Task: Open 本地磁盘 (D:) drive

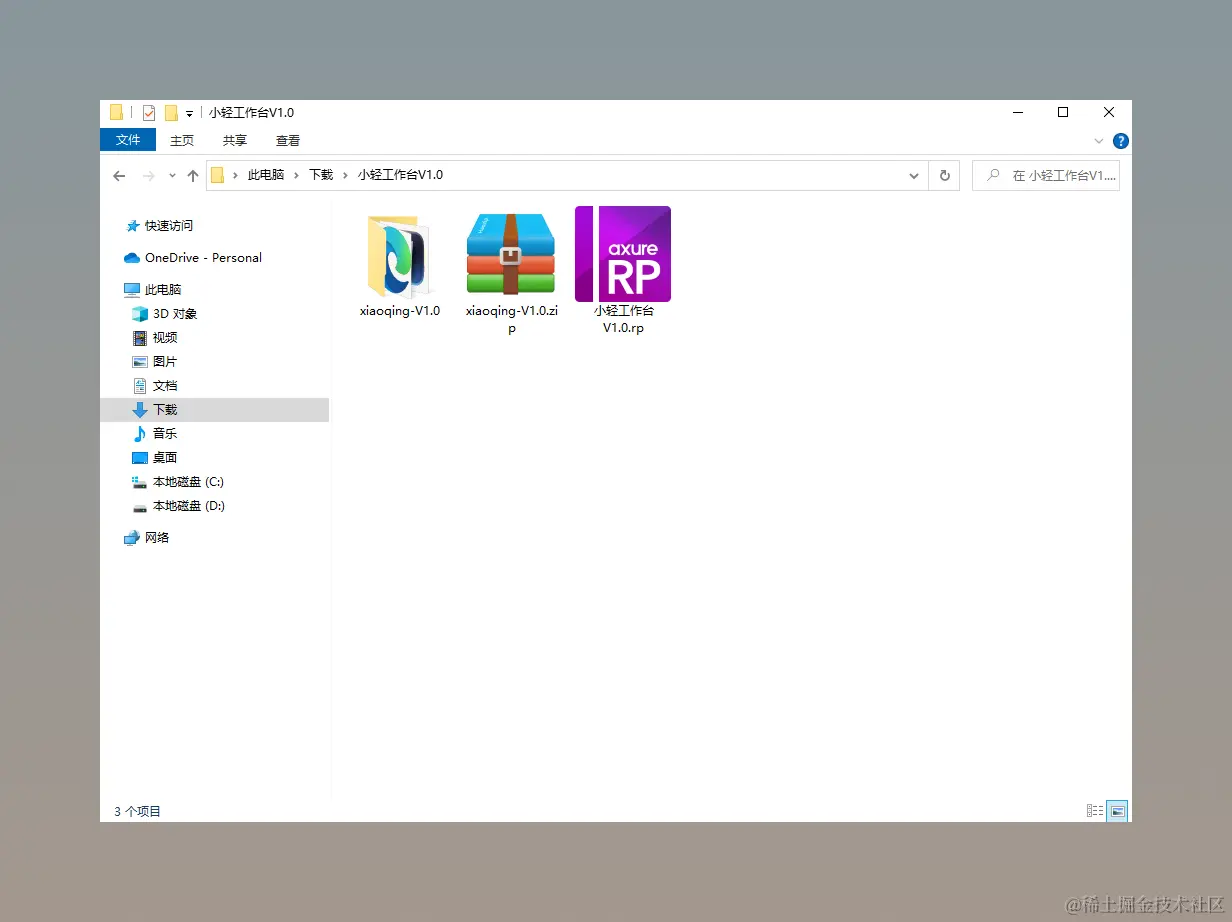Action: (178, 506)
